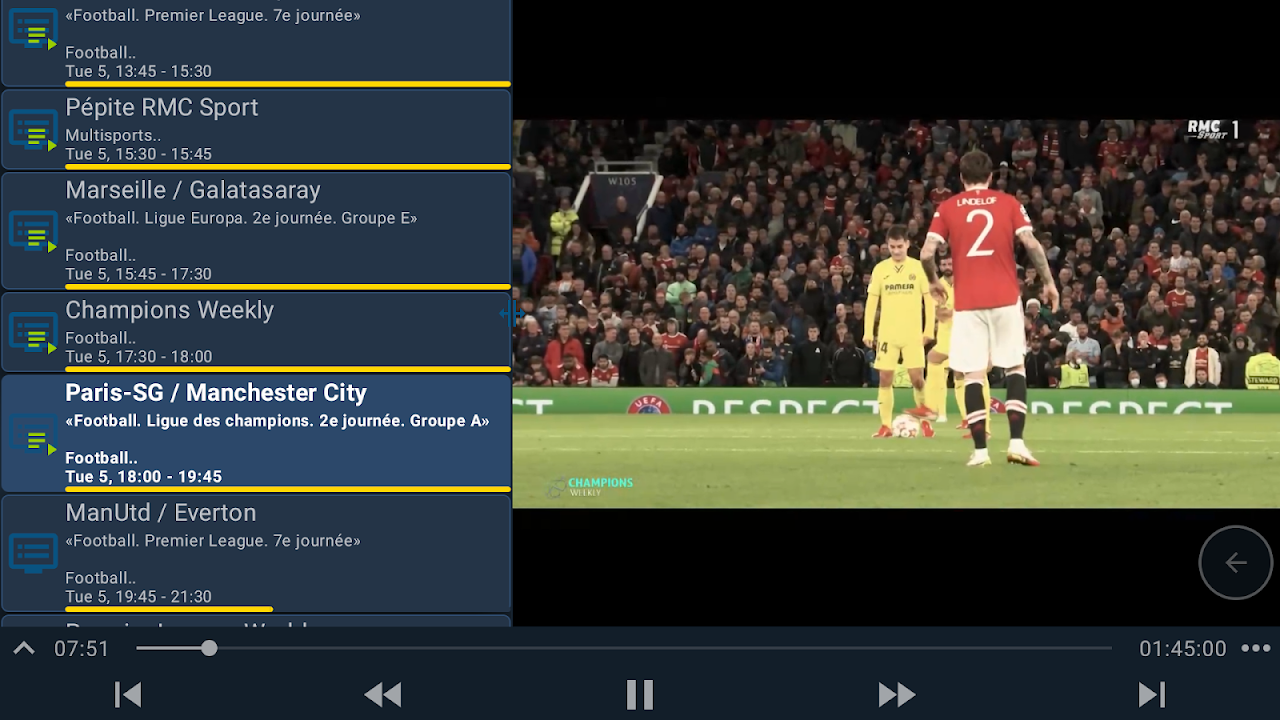The image size is (1280, 720).
Task: Click the Tue 5, 13:45 - 15:30 time slot
Action: (x=139, y=72)
